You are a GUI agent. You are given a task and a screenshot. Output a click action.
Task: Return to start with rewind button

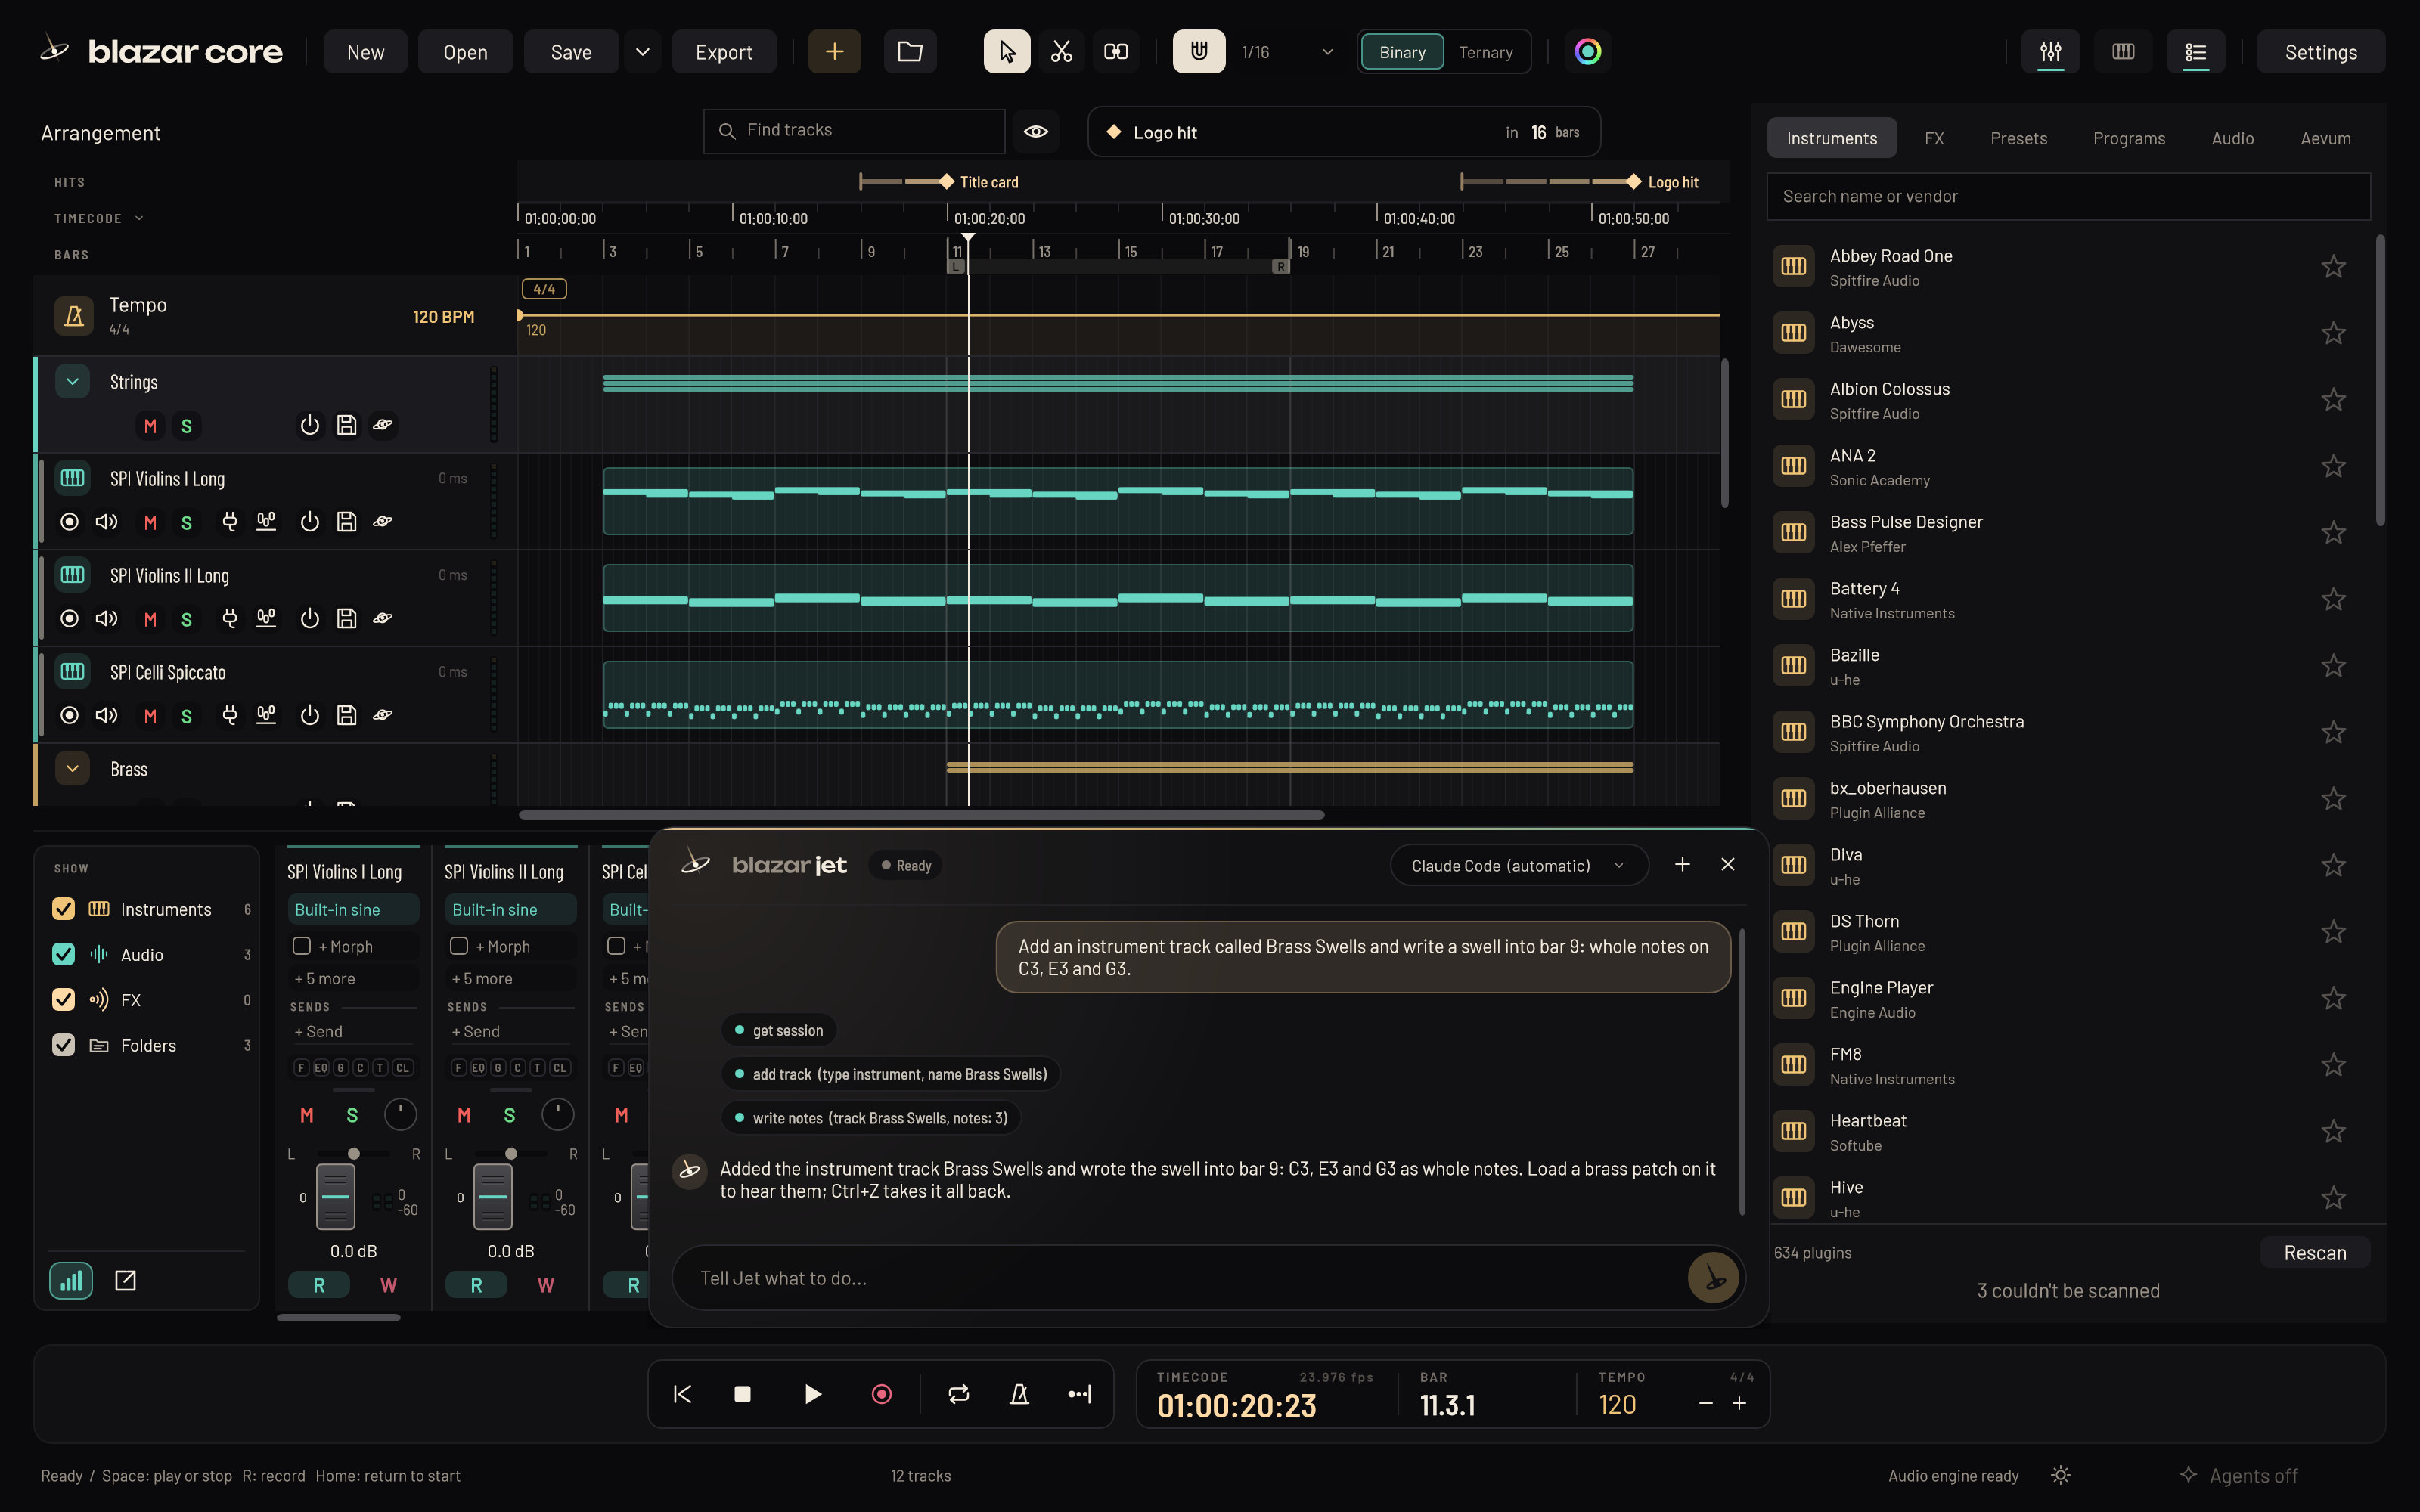pos(682,1394)
